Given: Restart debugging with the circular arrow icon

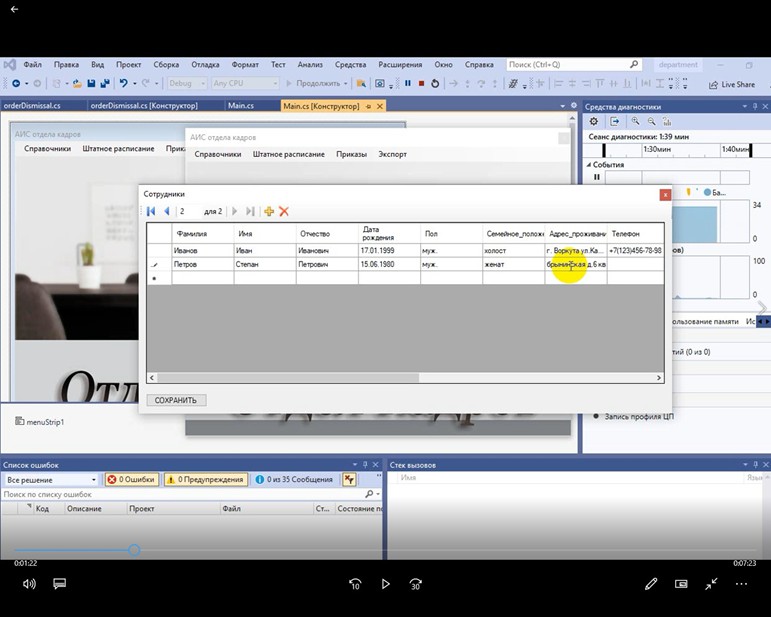Looking at the screenshot, I should coord(435,84).
